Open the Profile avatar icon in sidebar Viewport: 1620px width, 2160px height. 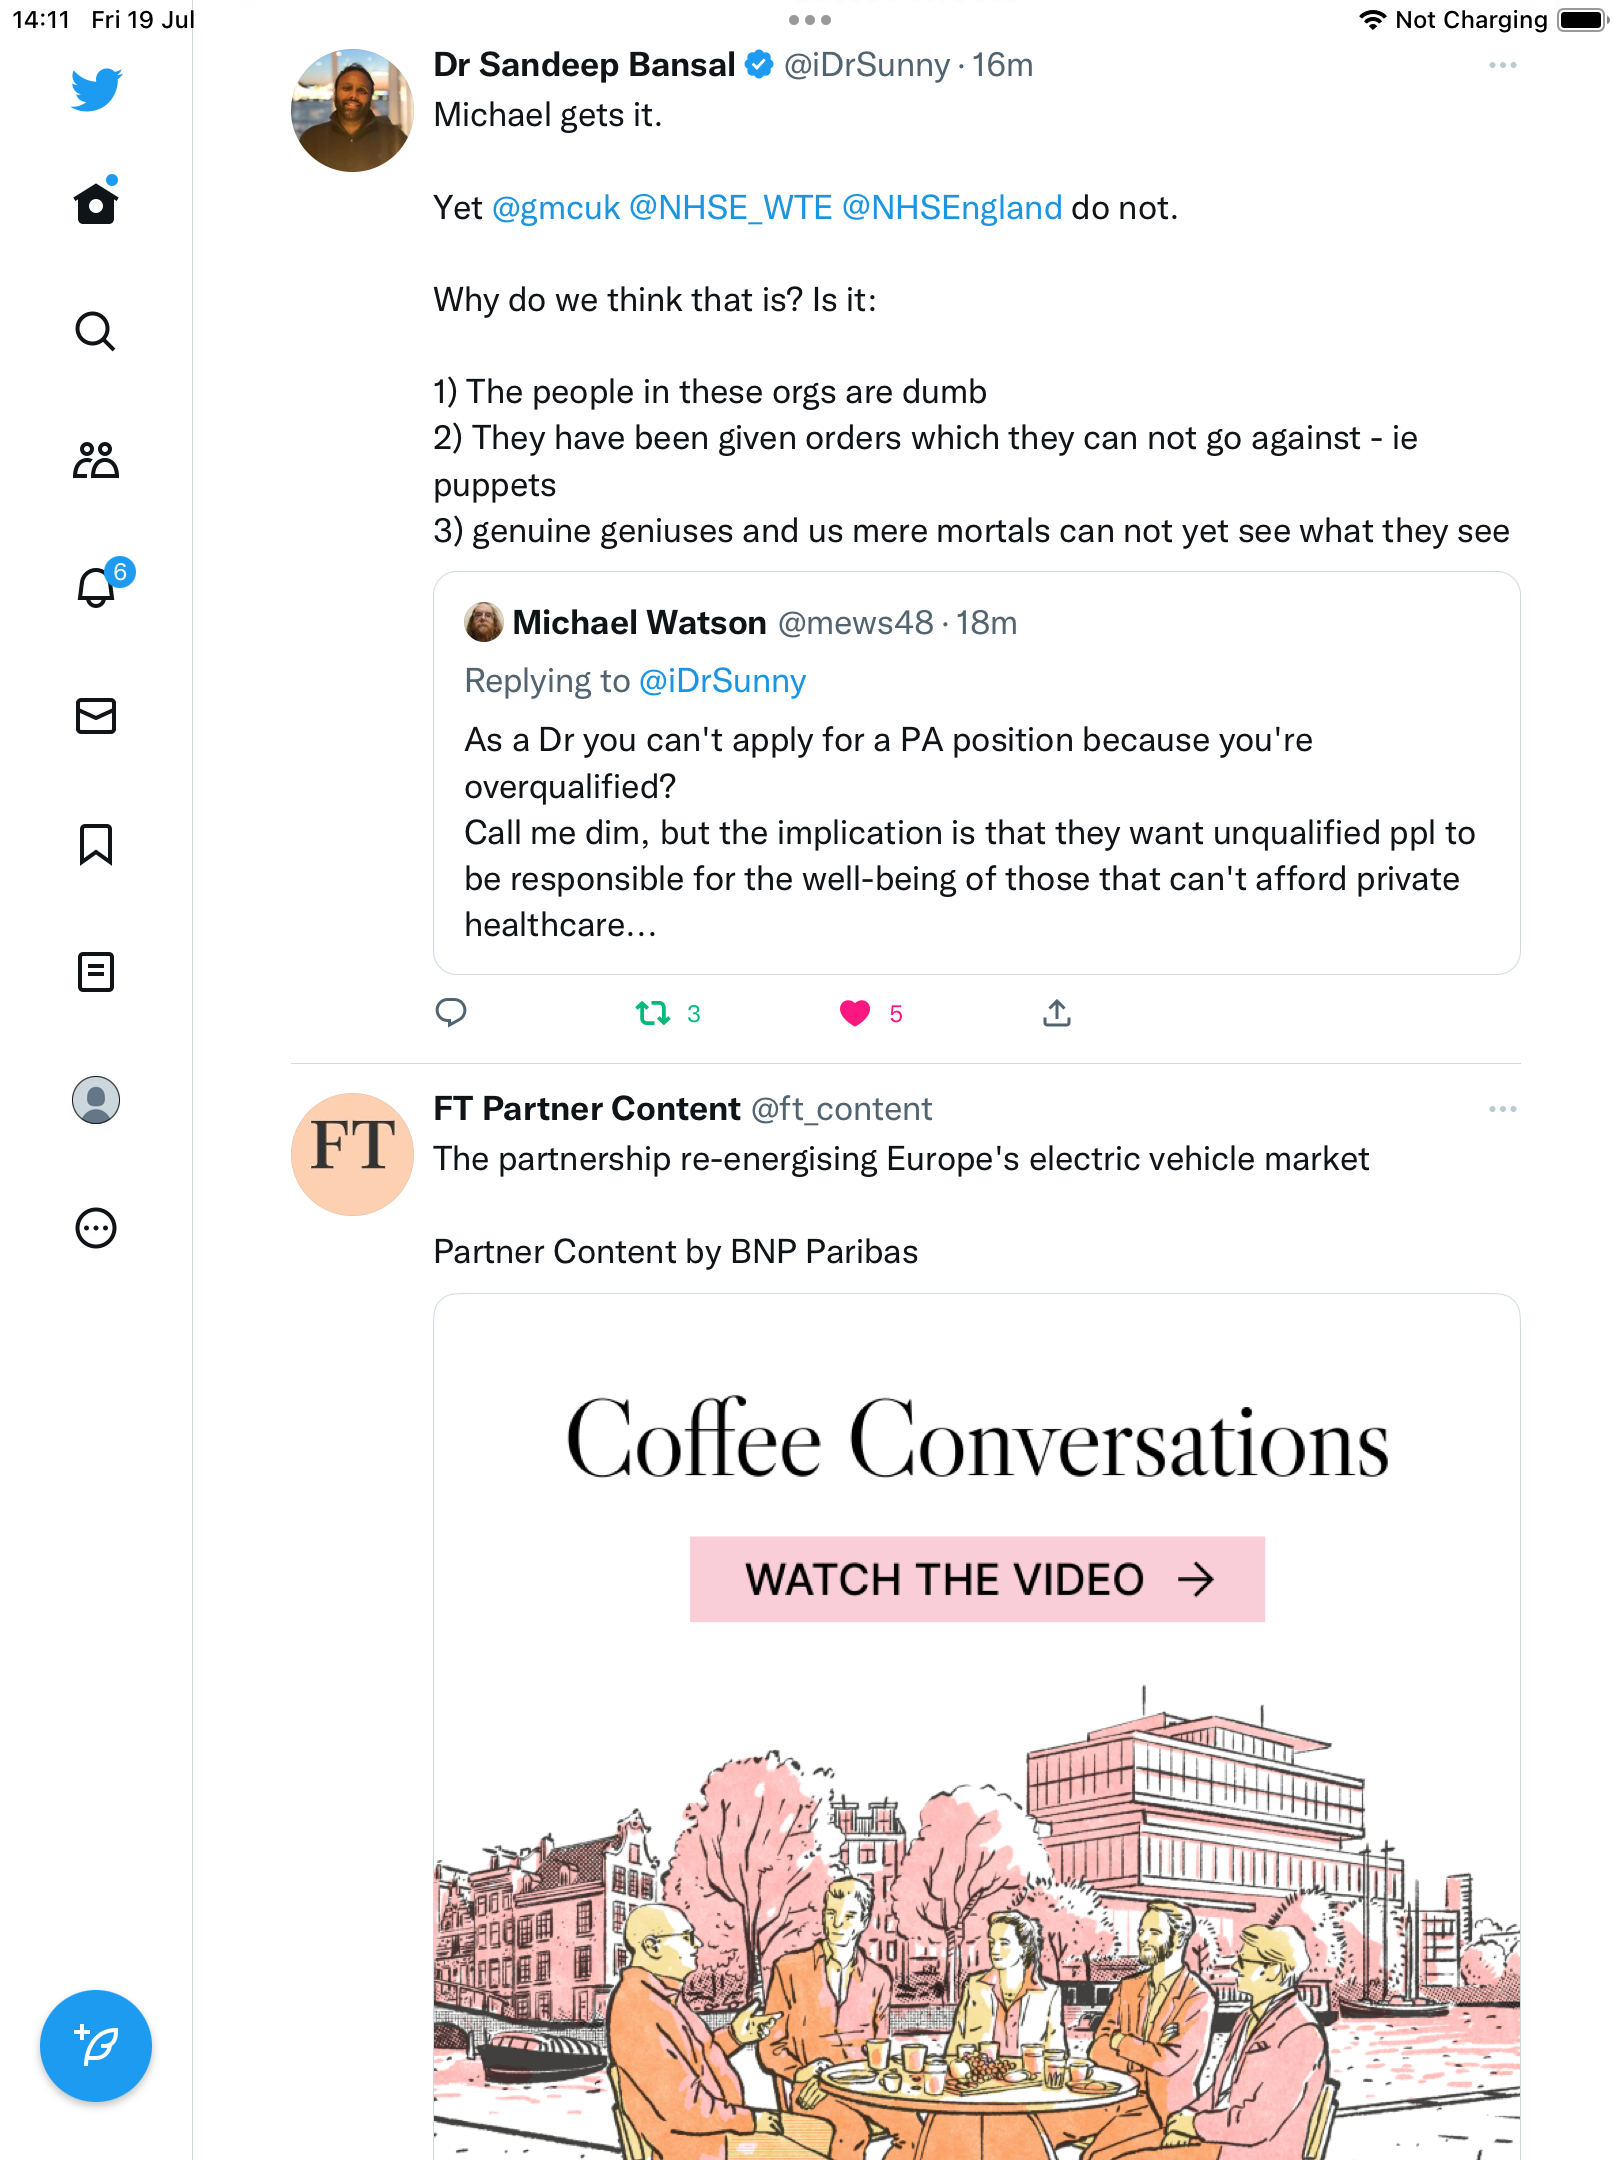[96, 1100]
